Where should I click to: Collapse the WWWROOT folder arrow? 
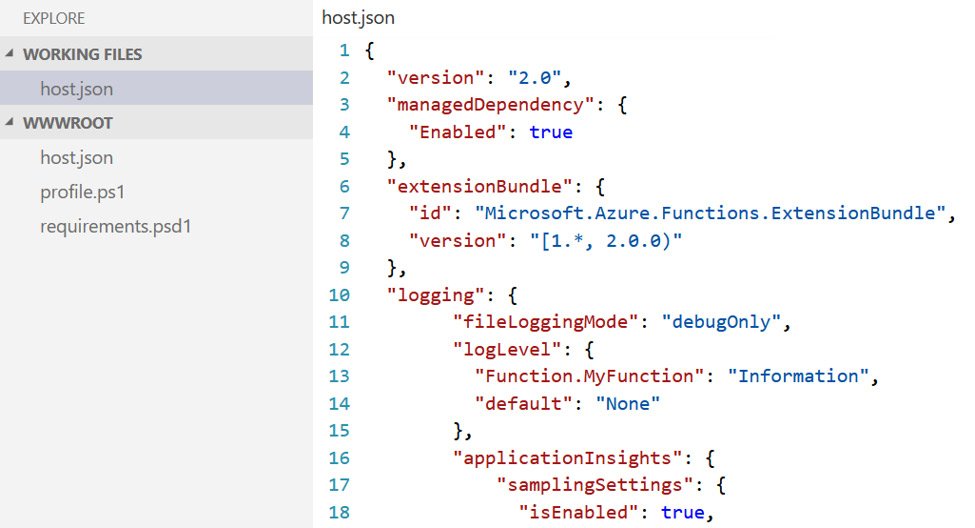pos(11,123)
